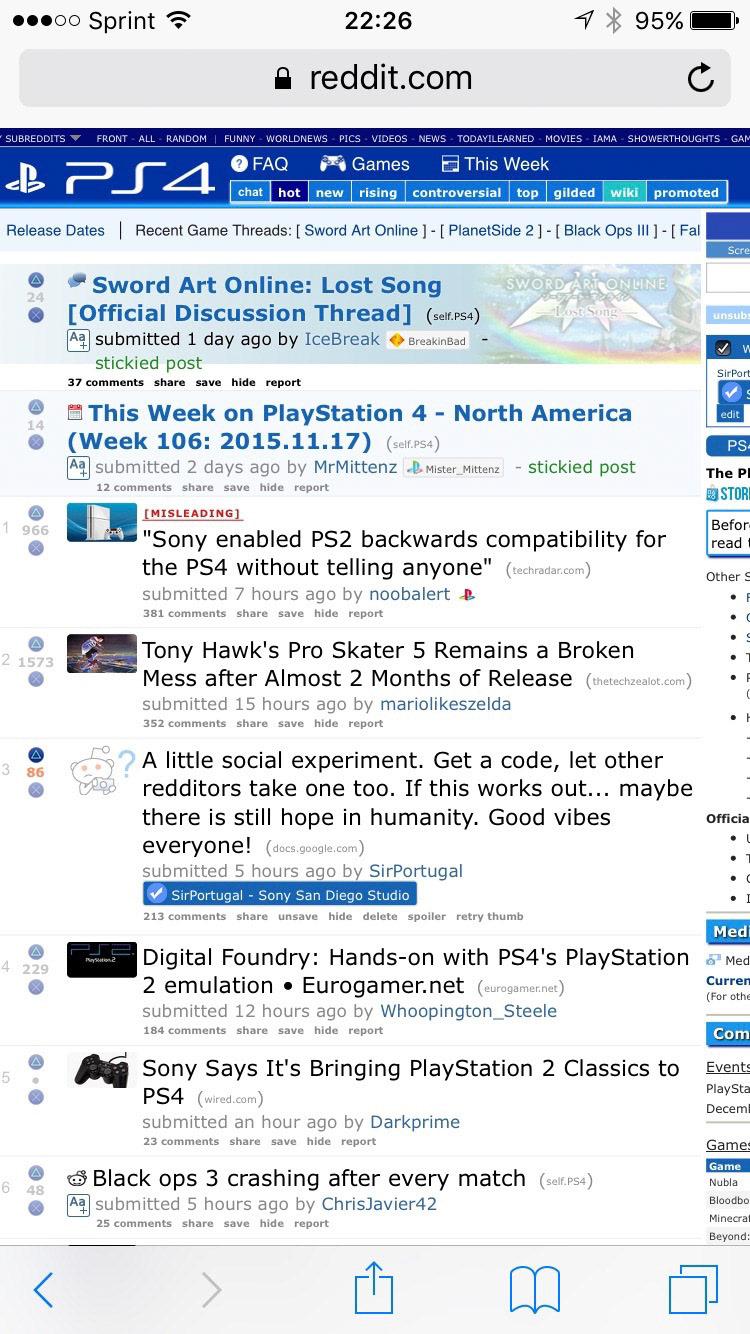This screenshot has width=750, height=1334.
Task: Switch to the rising tab
Action: (378, 192)
